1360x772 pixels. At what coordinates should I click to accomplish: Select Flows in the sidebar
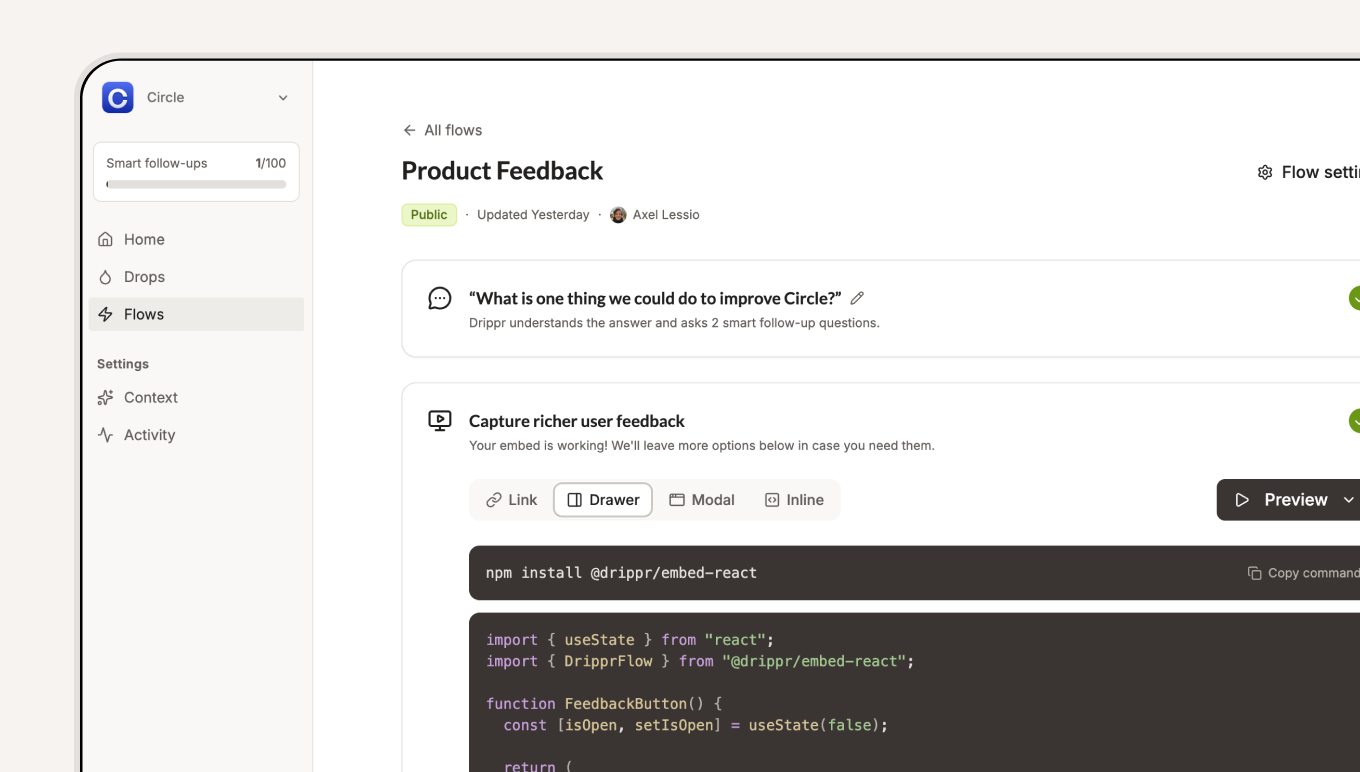point(196,314)
